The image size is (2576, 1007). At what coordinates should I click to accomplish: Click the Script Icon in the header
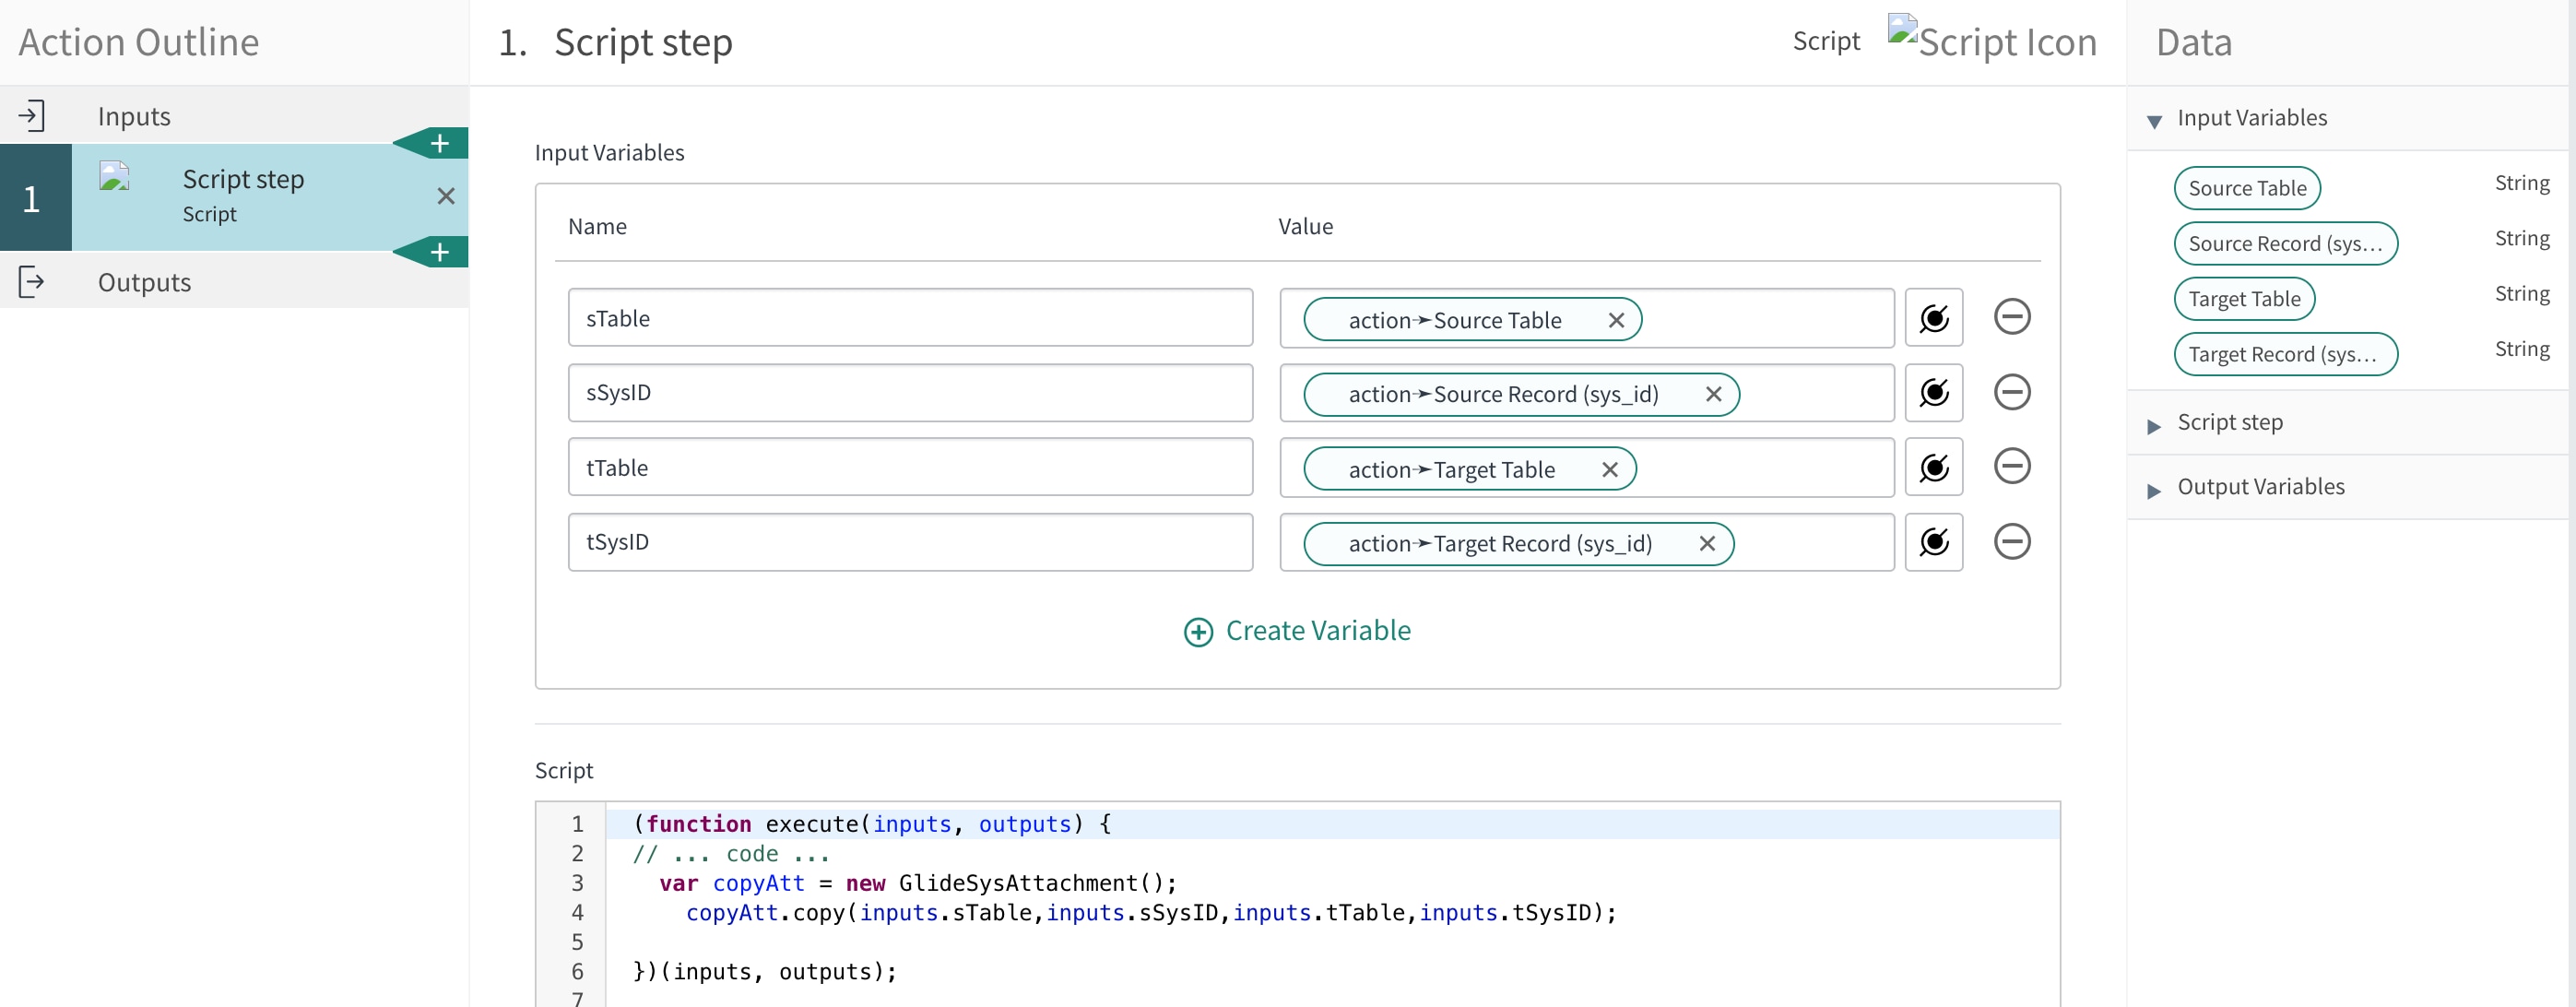coord(1992,41)
